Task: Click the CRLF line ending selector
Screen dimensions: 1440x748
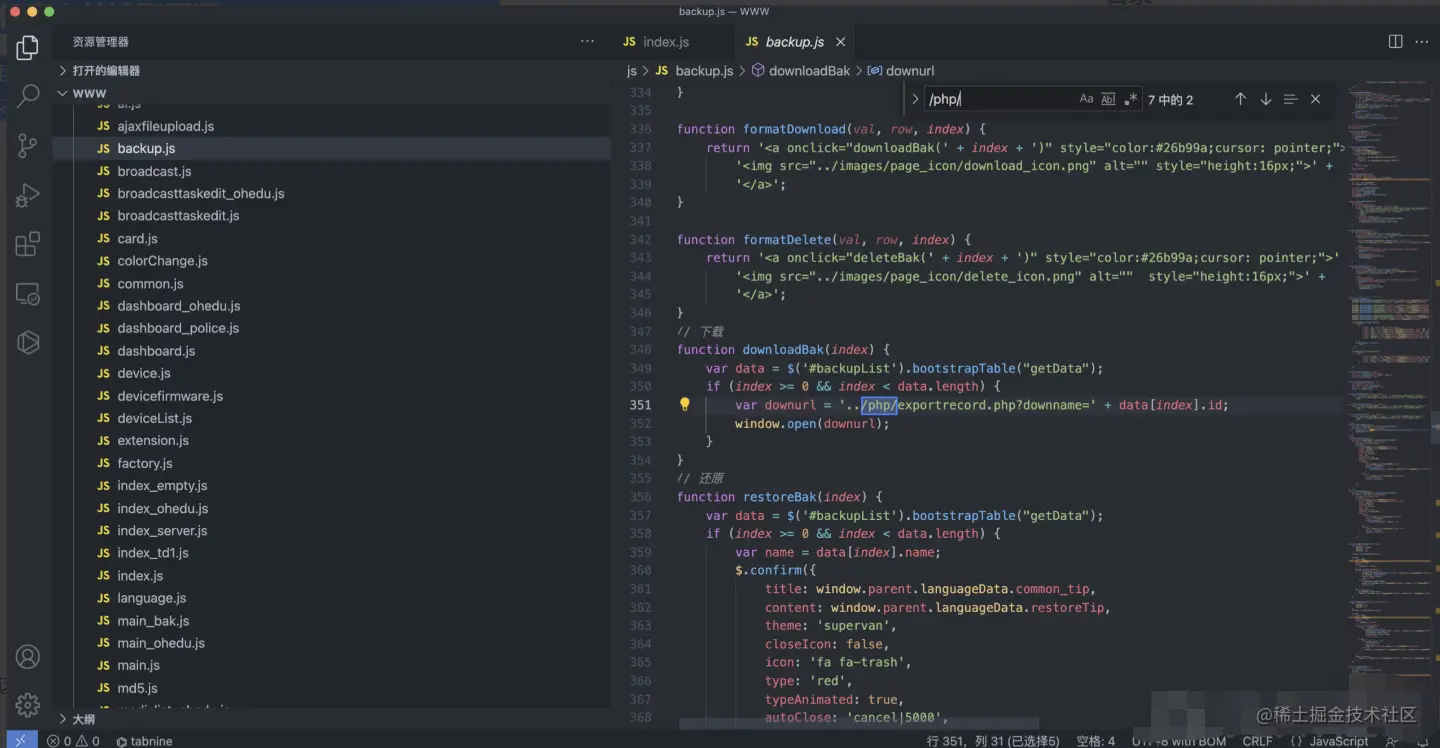Action: pyautogui.click(x=1257, y=741)
